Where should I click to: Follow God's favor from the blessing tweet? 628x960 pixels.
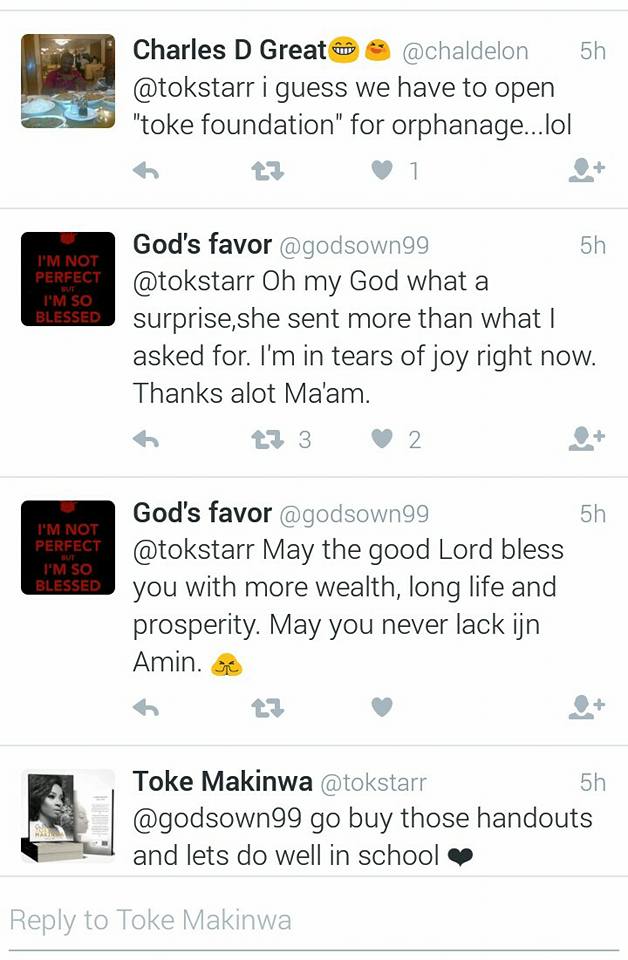click(x=586, y=707)
